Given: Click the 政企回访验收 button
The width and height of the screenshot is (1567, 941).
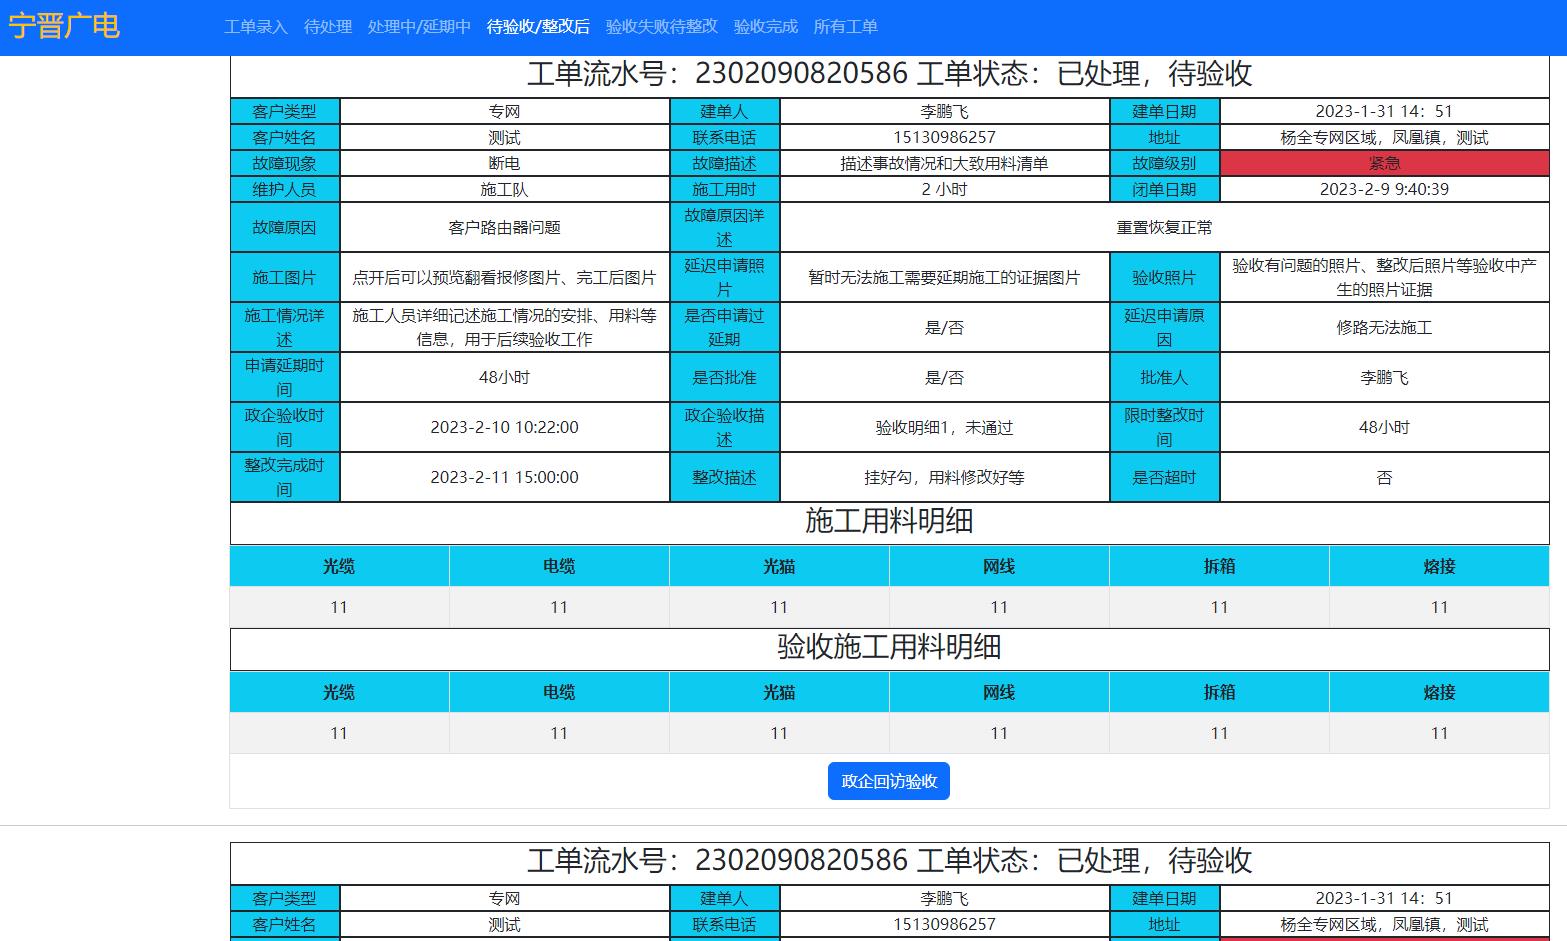Looking at the screenshot, I should [889, 781].
